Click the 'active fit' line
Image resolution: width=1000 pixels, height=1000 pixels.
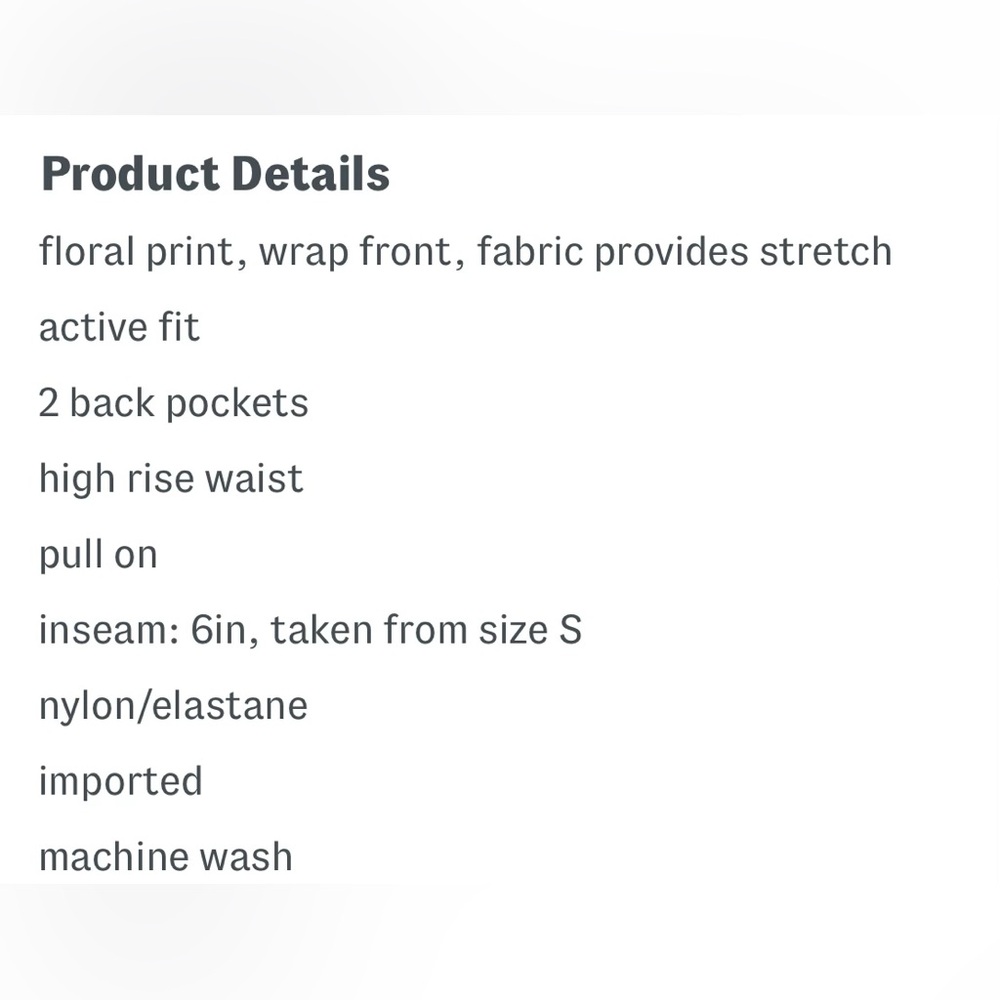119,327
